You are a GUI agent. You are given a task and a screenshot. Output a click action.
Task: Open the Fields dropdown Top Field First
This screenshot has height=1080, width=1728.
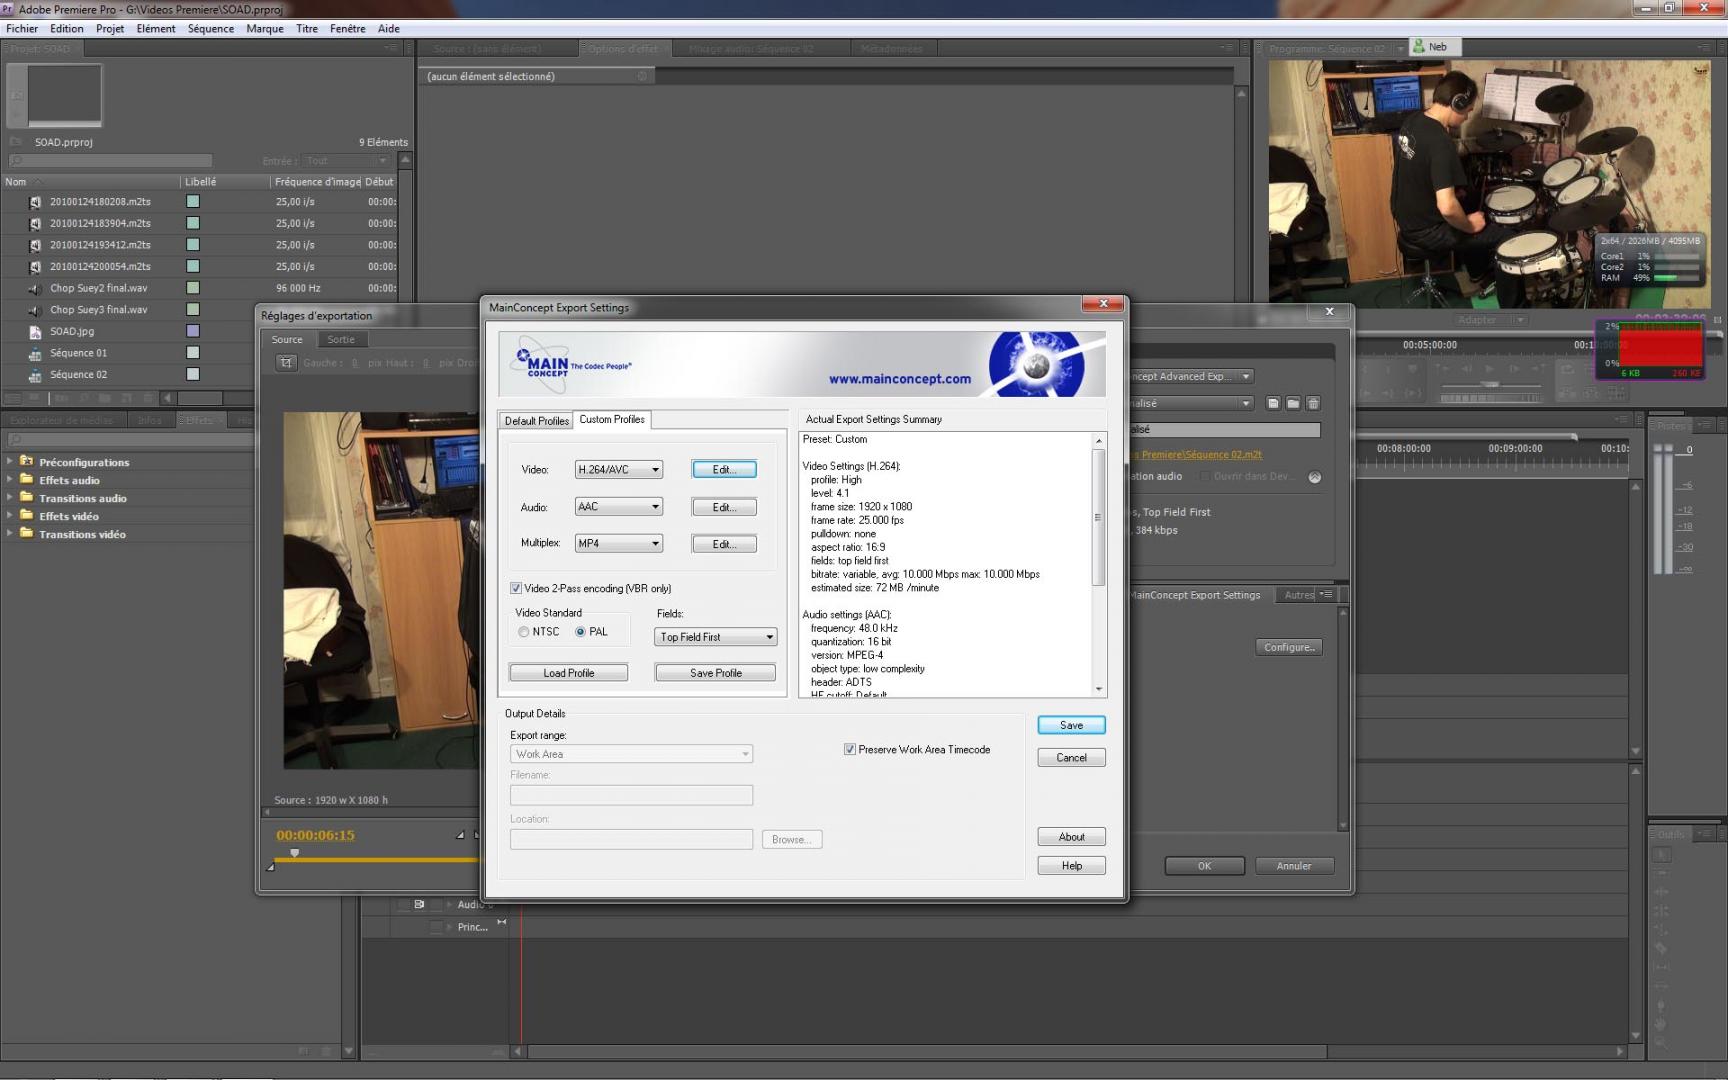(x=716, y=637)
